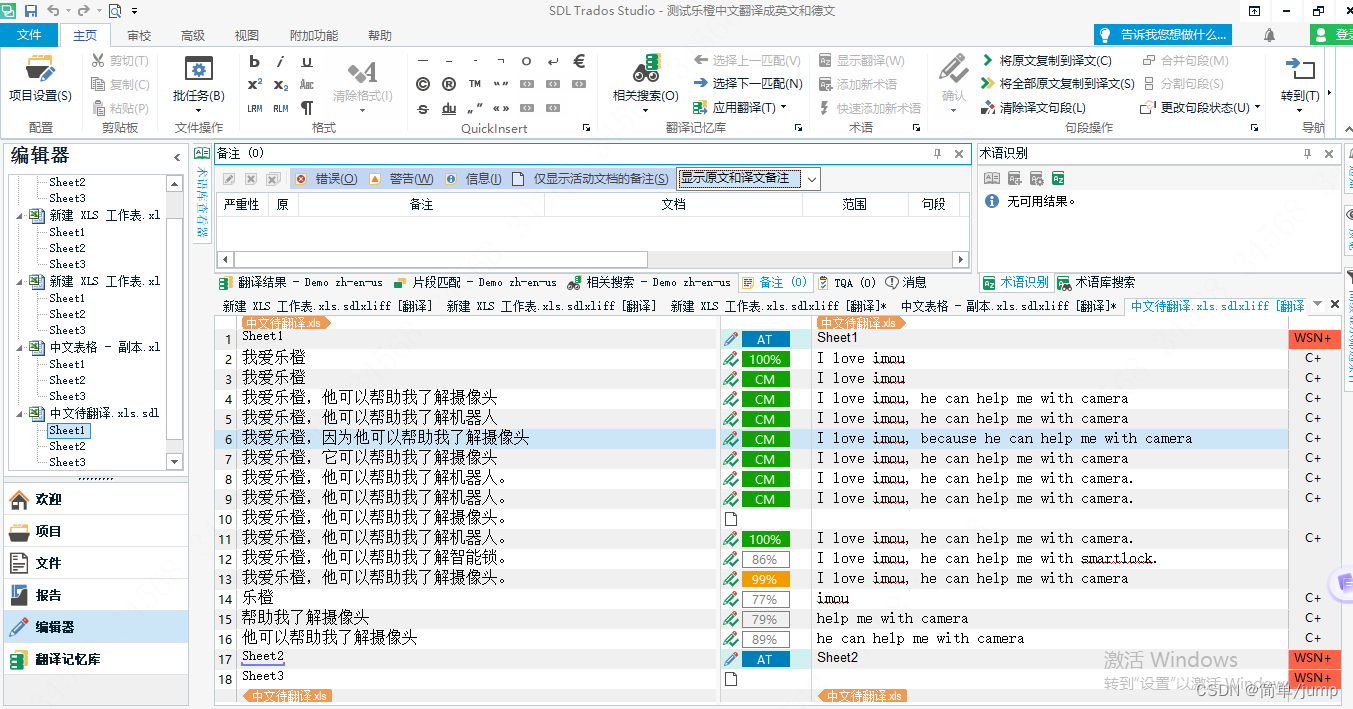Click orange 99% match score of segment 13

click(x=765, y=579)
